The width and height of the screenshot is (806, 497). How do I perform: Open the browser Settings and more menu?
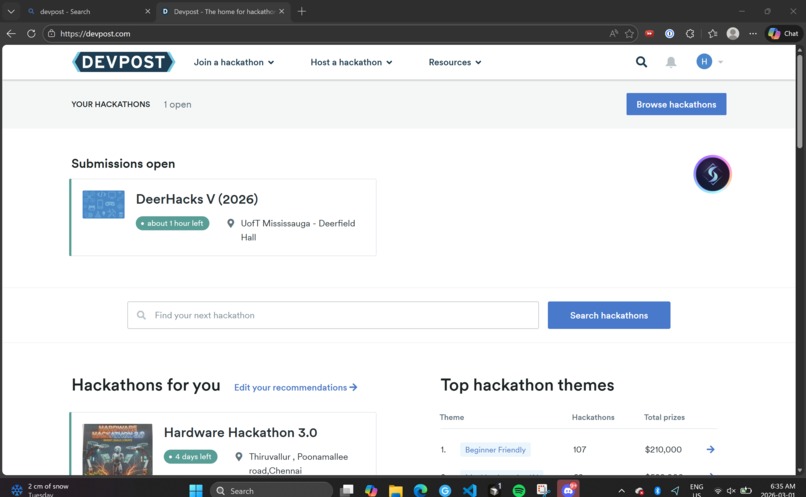753,33
